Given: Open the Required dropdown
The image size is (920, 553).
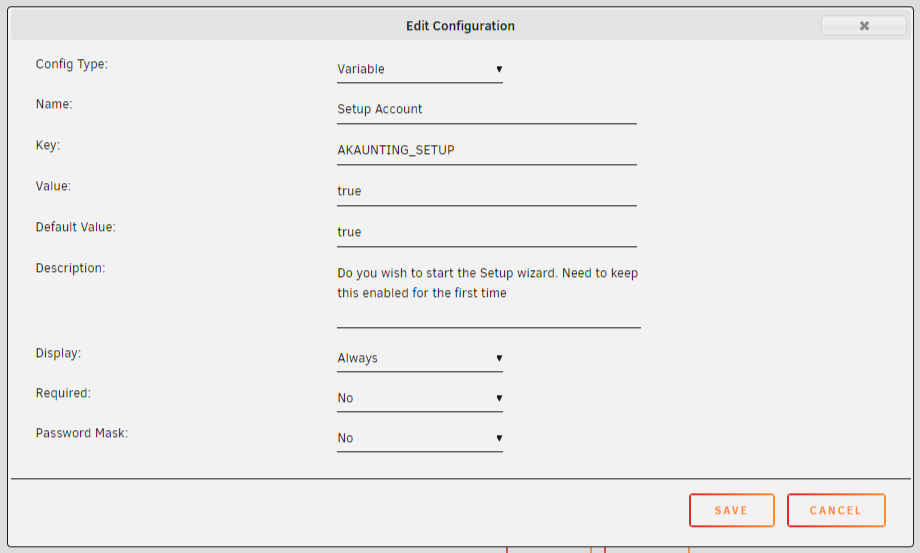Looking at the screenshot, I should (x=420, y=398).
